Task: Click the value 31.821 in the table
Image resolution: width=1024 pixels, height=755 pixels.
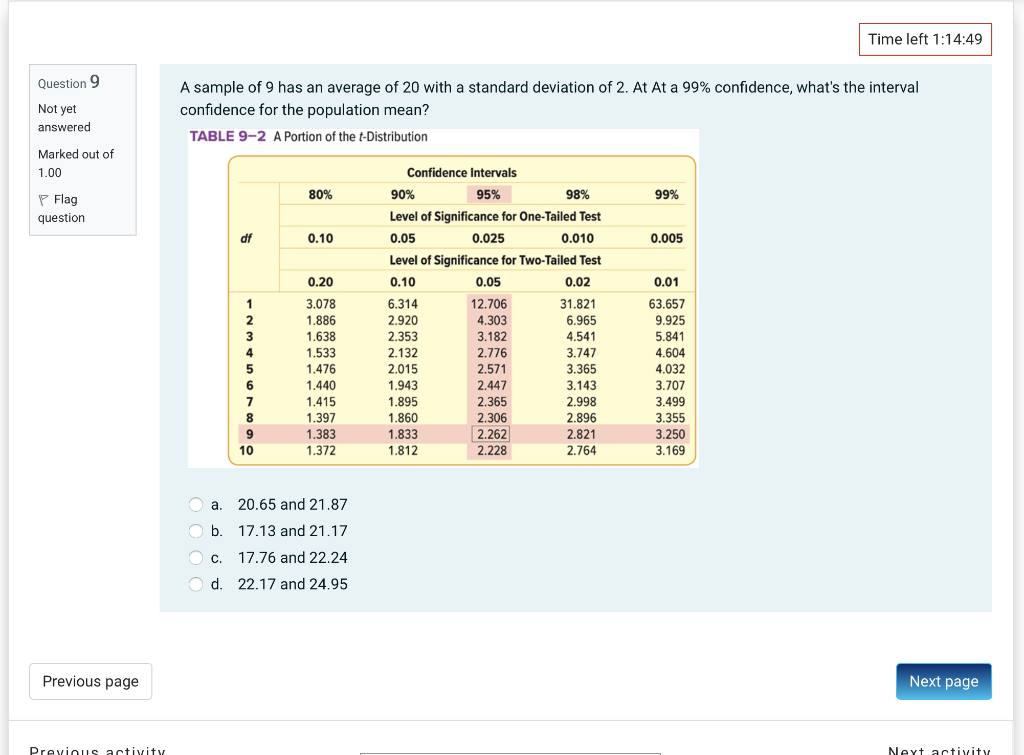Action: click(x=577, y=304)
